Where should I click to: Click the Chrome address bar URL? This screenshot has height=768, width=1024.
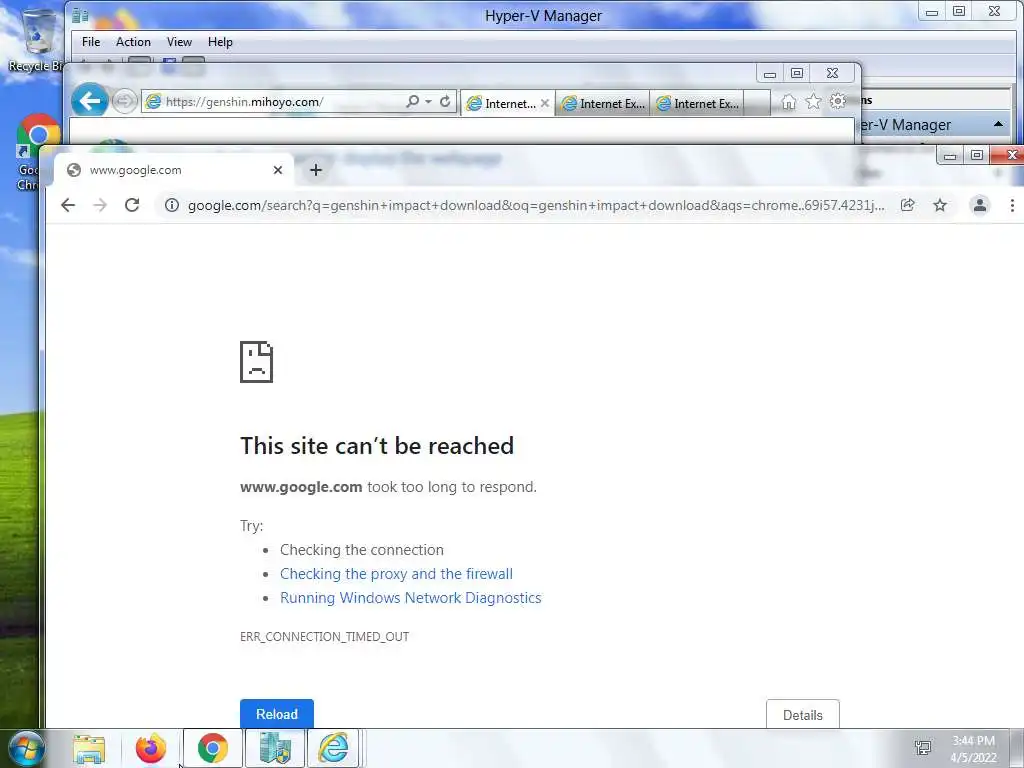click(x=536, y=205)
